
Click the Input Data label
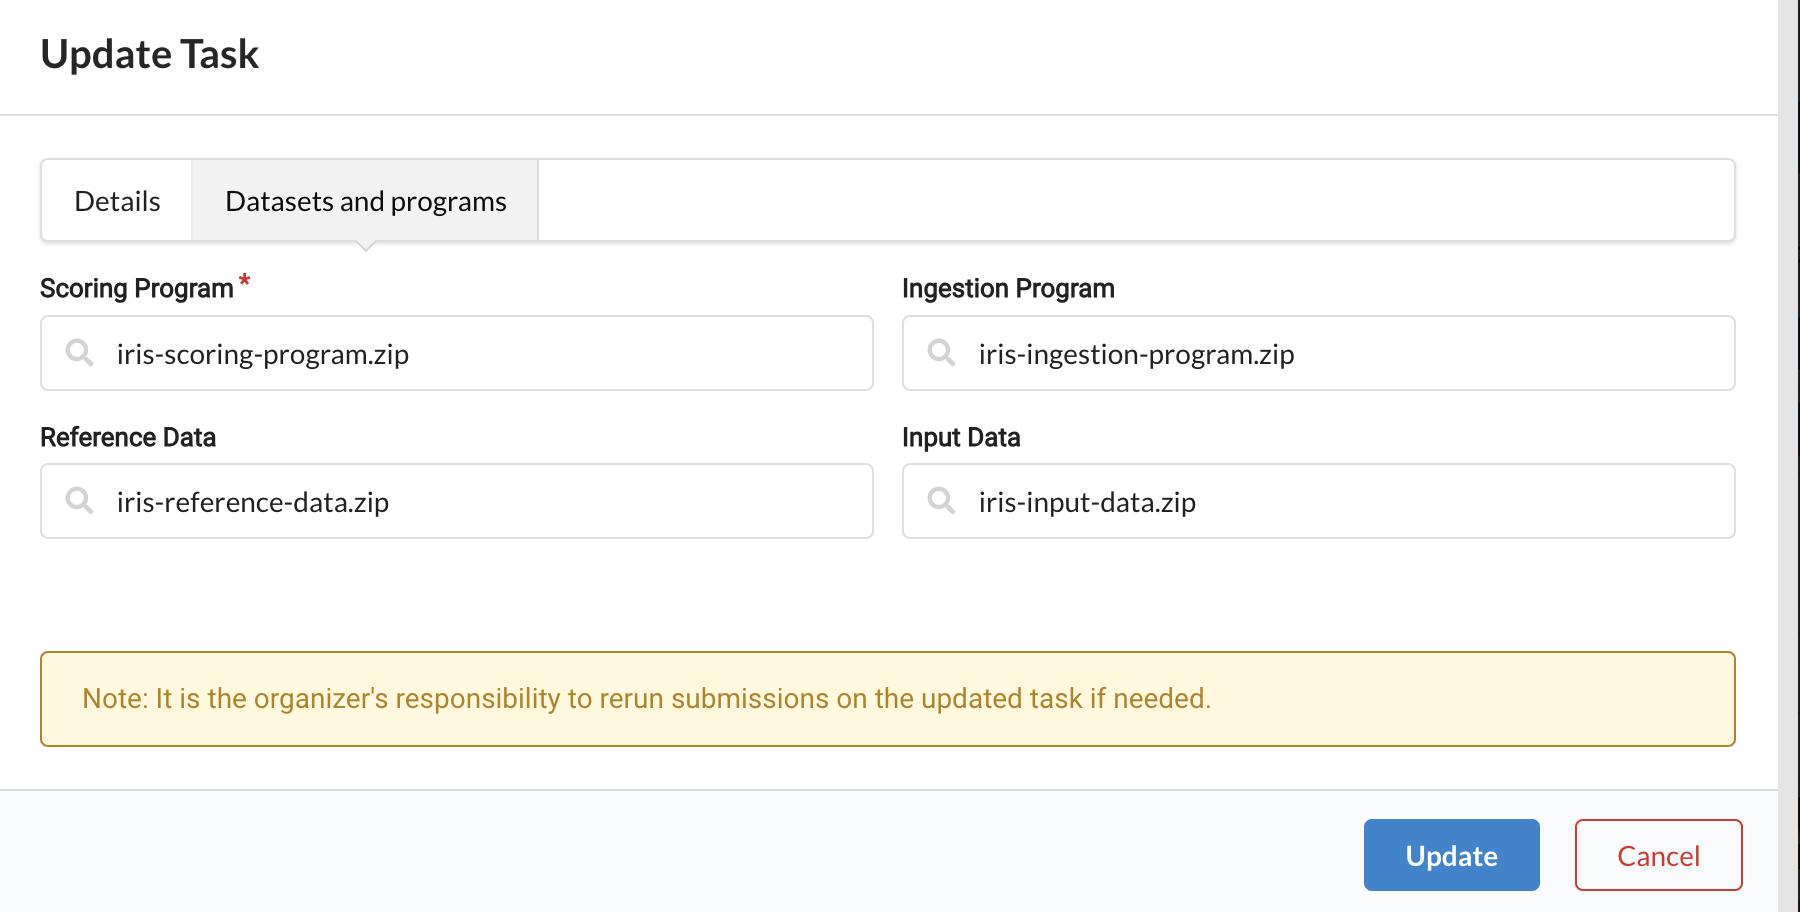(x=960, y=437)
